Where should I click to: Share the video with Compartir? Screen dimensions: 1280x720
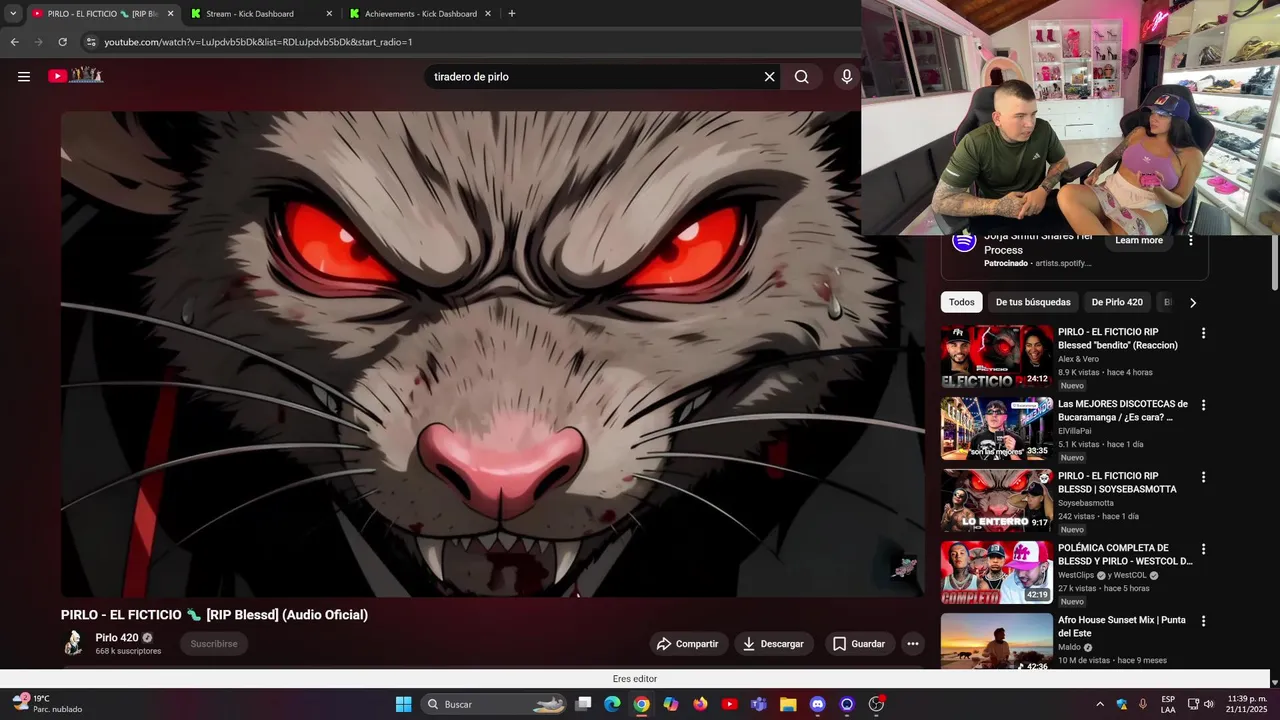(x=687, y=644)
